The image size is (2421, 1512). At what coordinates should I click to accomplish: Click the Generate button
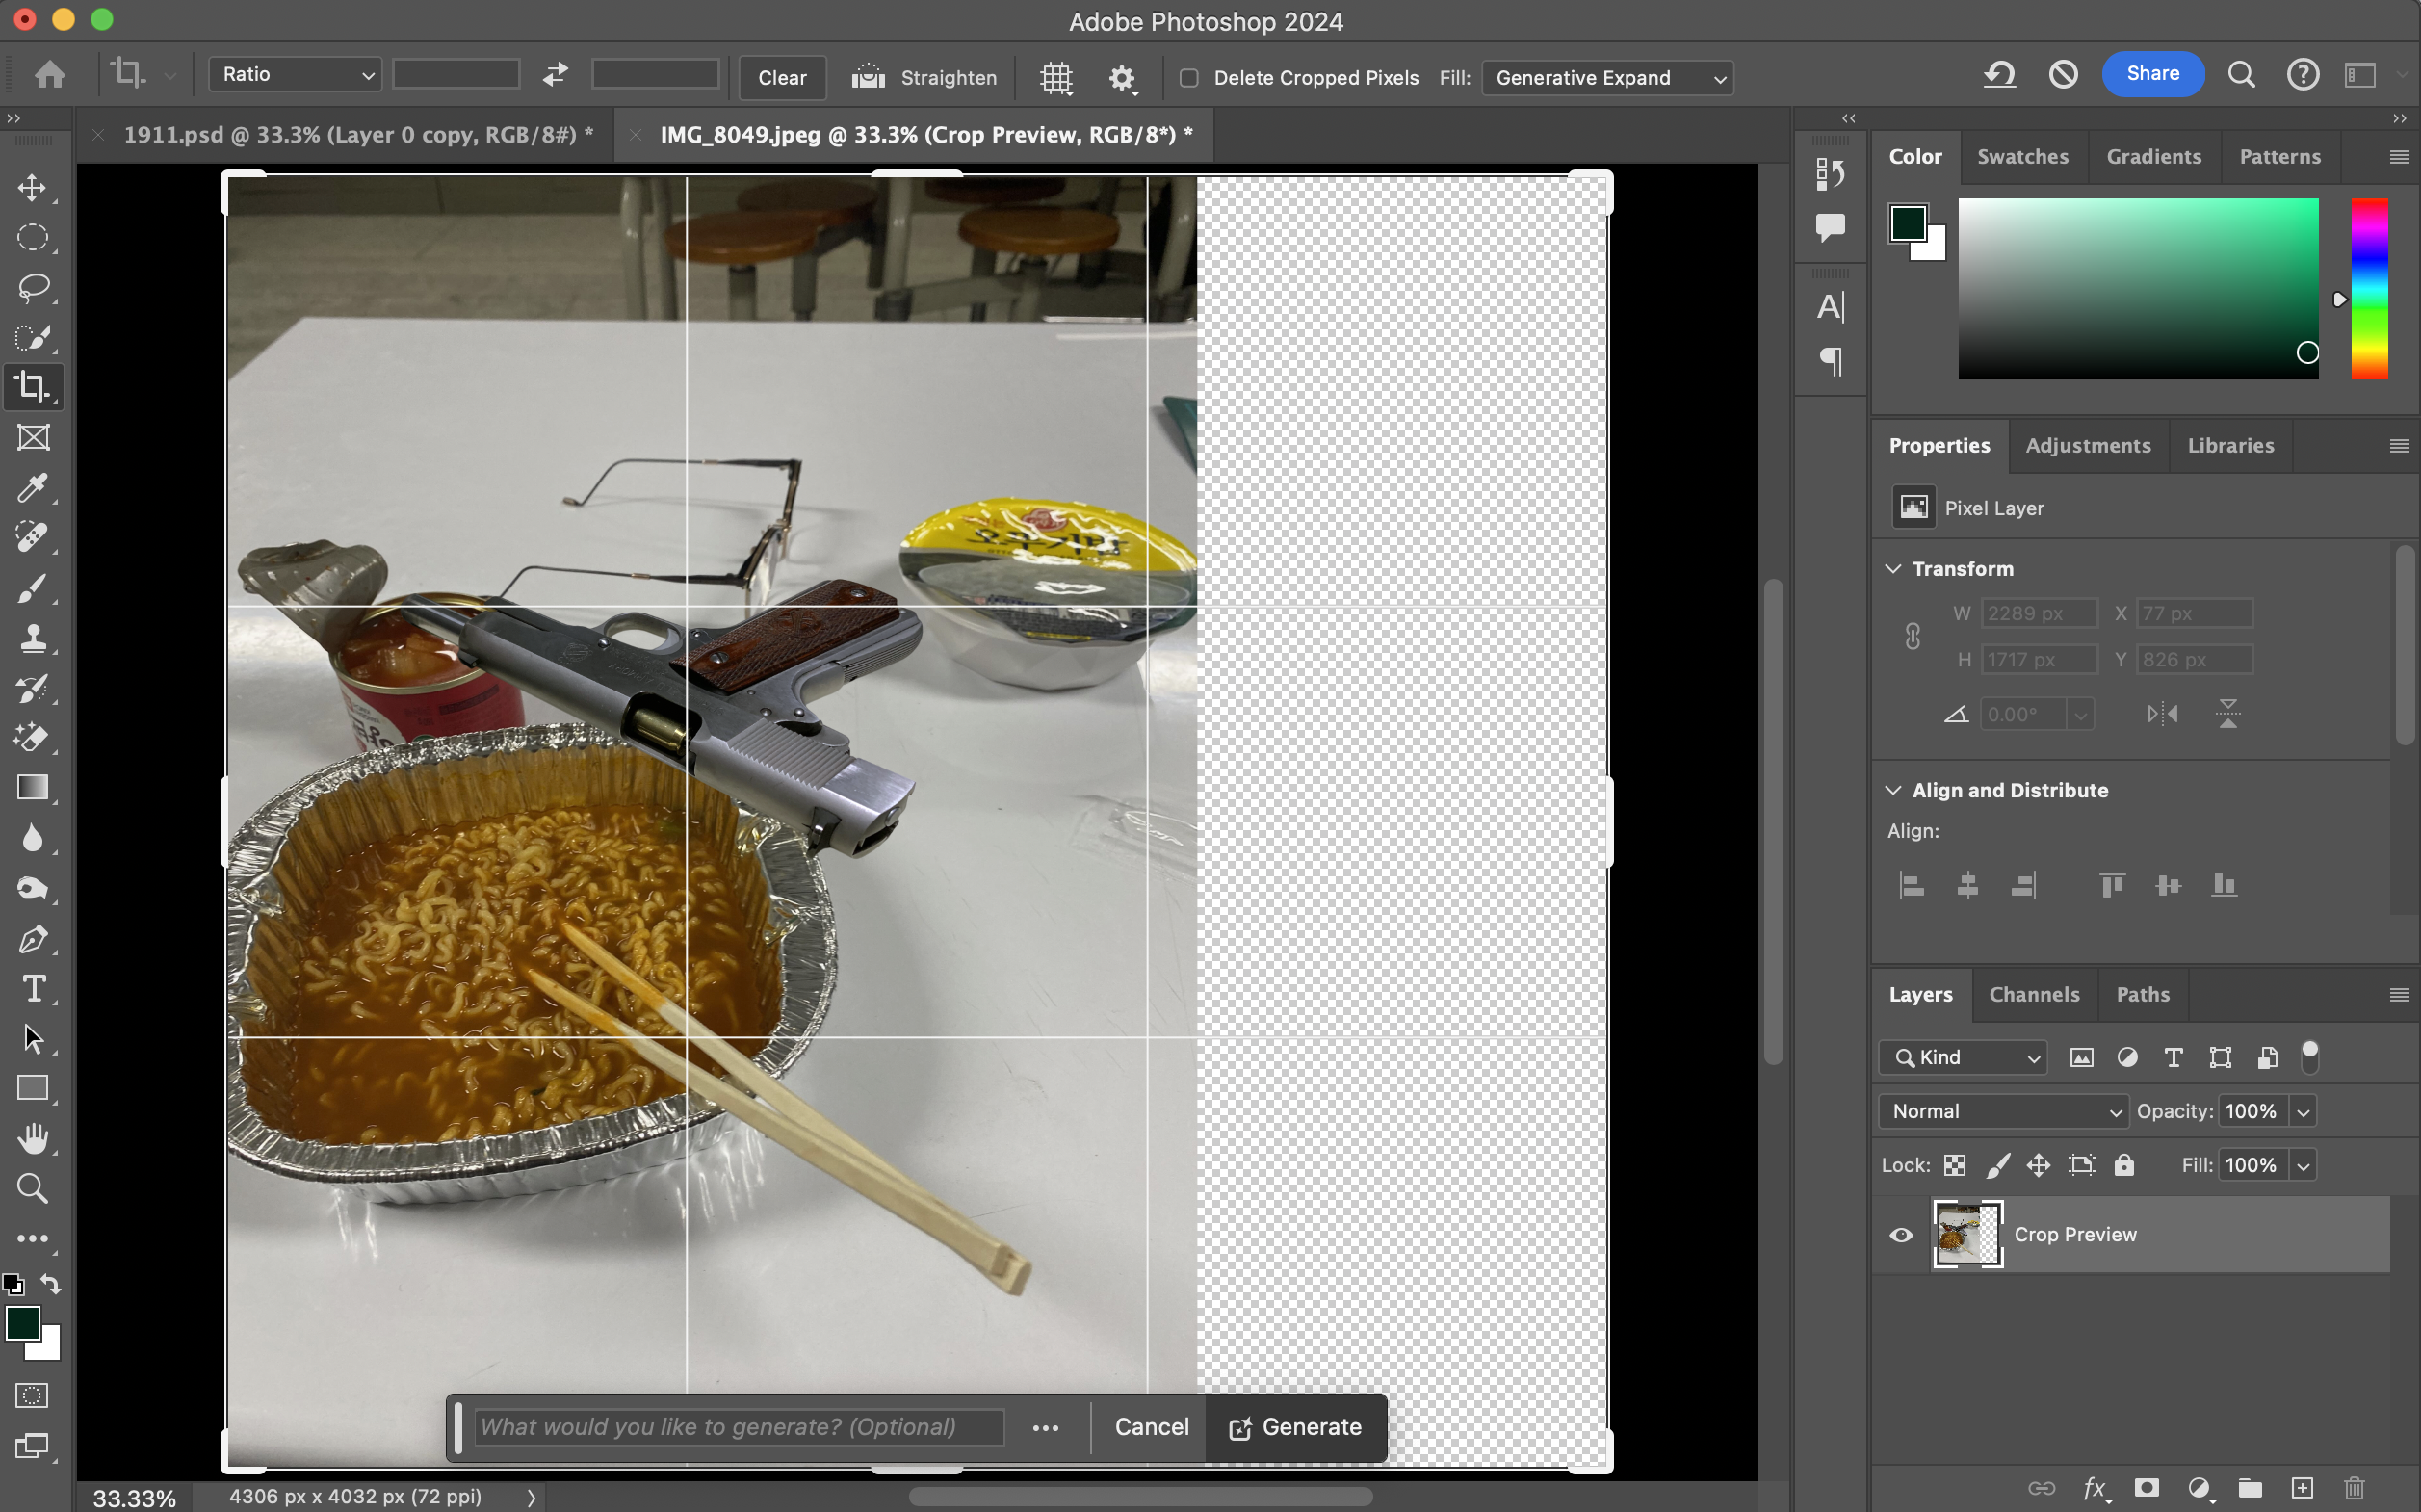click(x=1296, y=1427)
